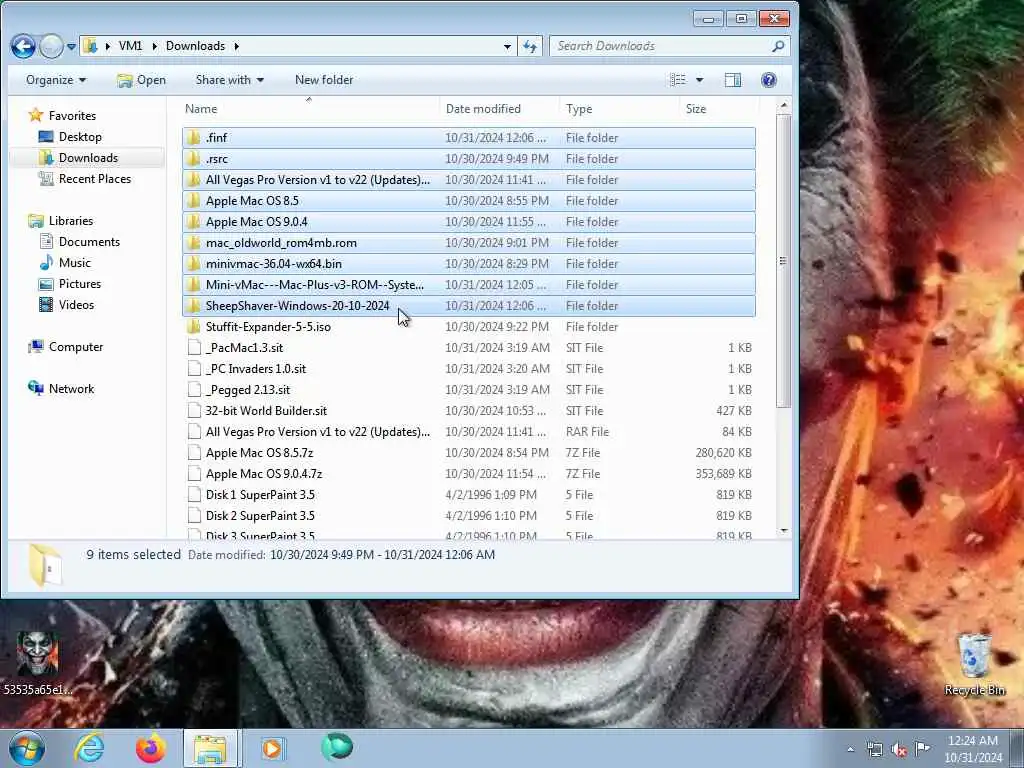Select the All Vegas Pro RAR file
The height and width of the screenshot is (768, 1024).
click(x=469, y=432)
